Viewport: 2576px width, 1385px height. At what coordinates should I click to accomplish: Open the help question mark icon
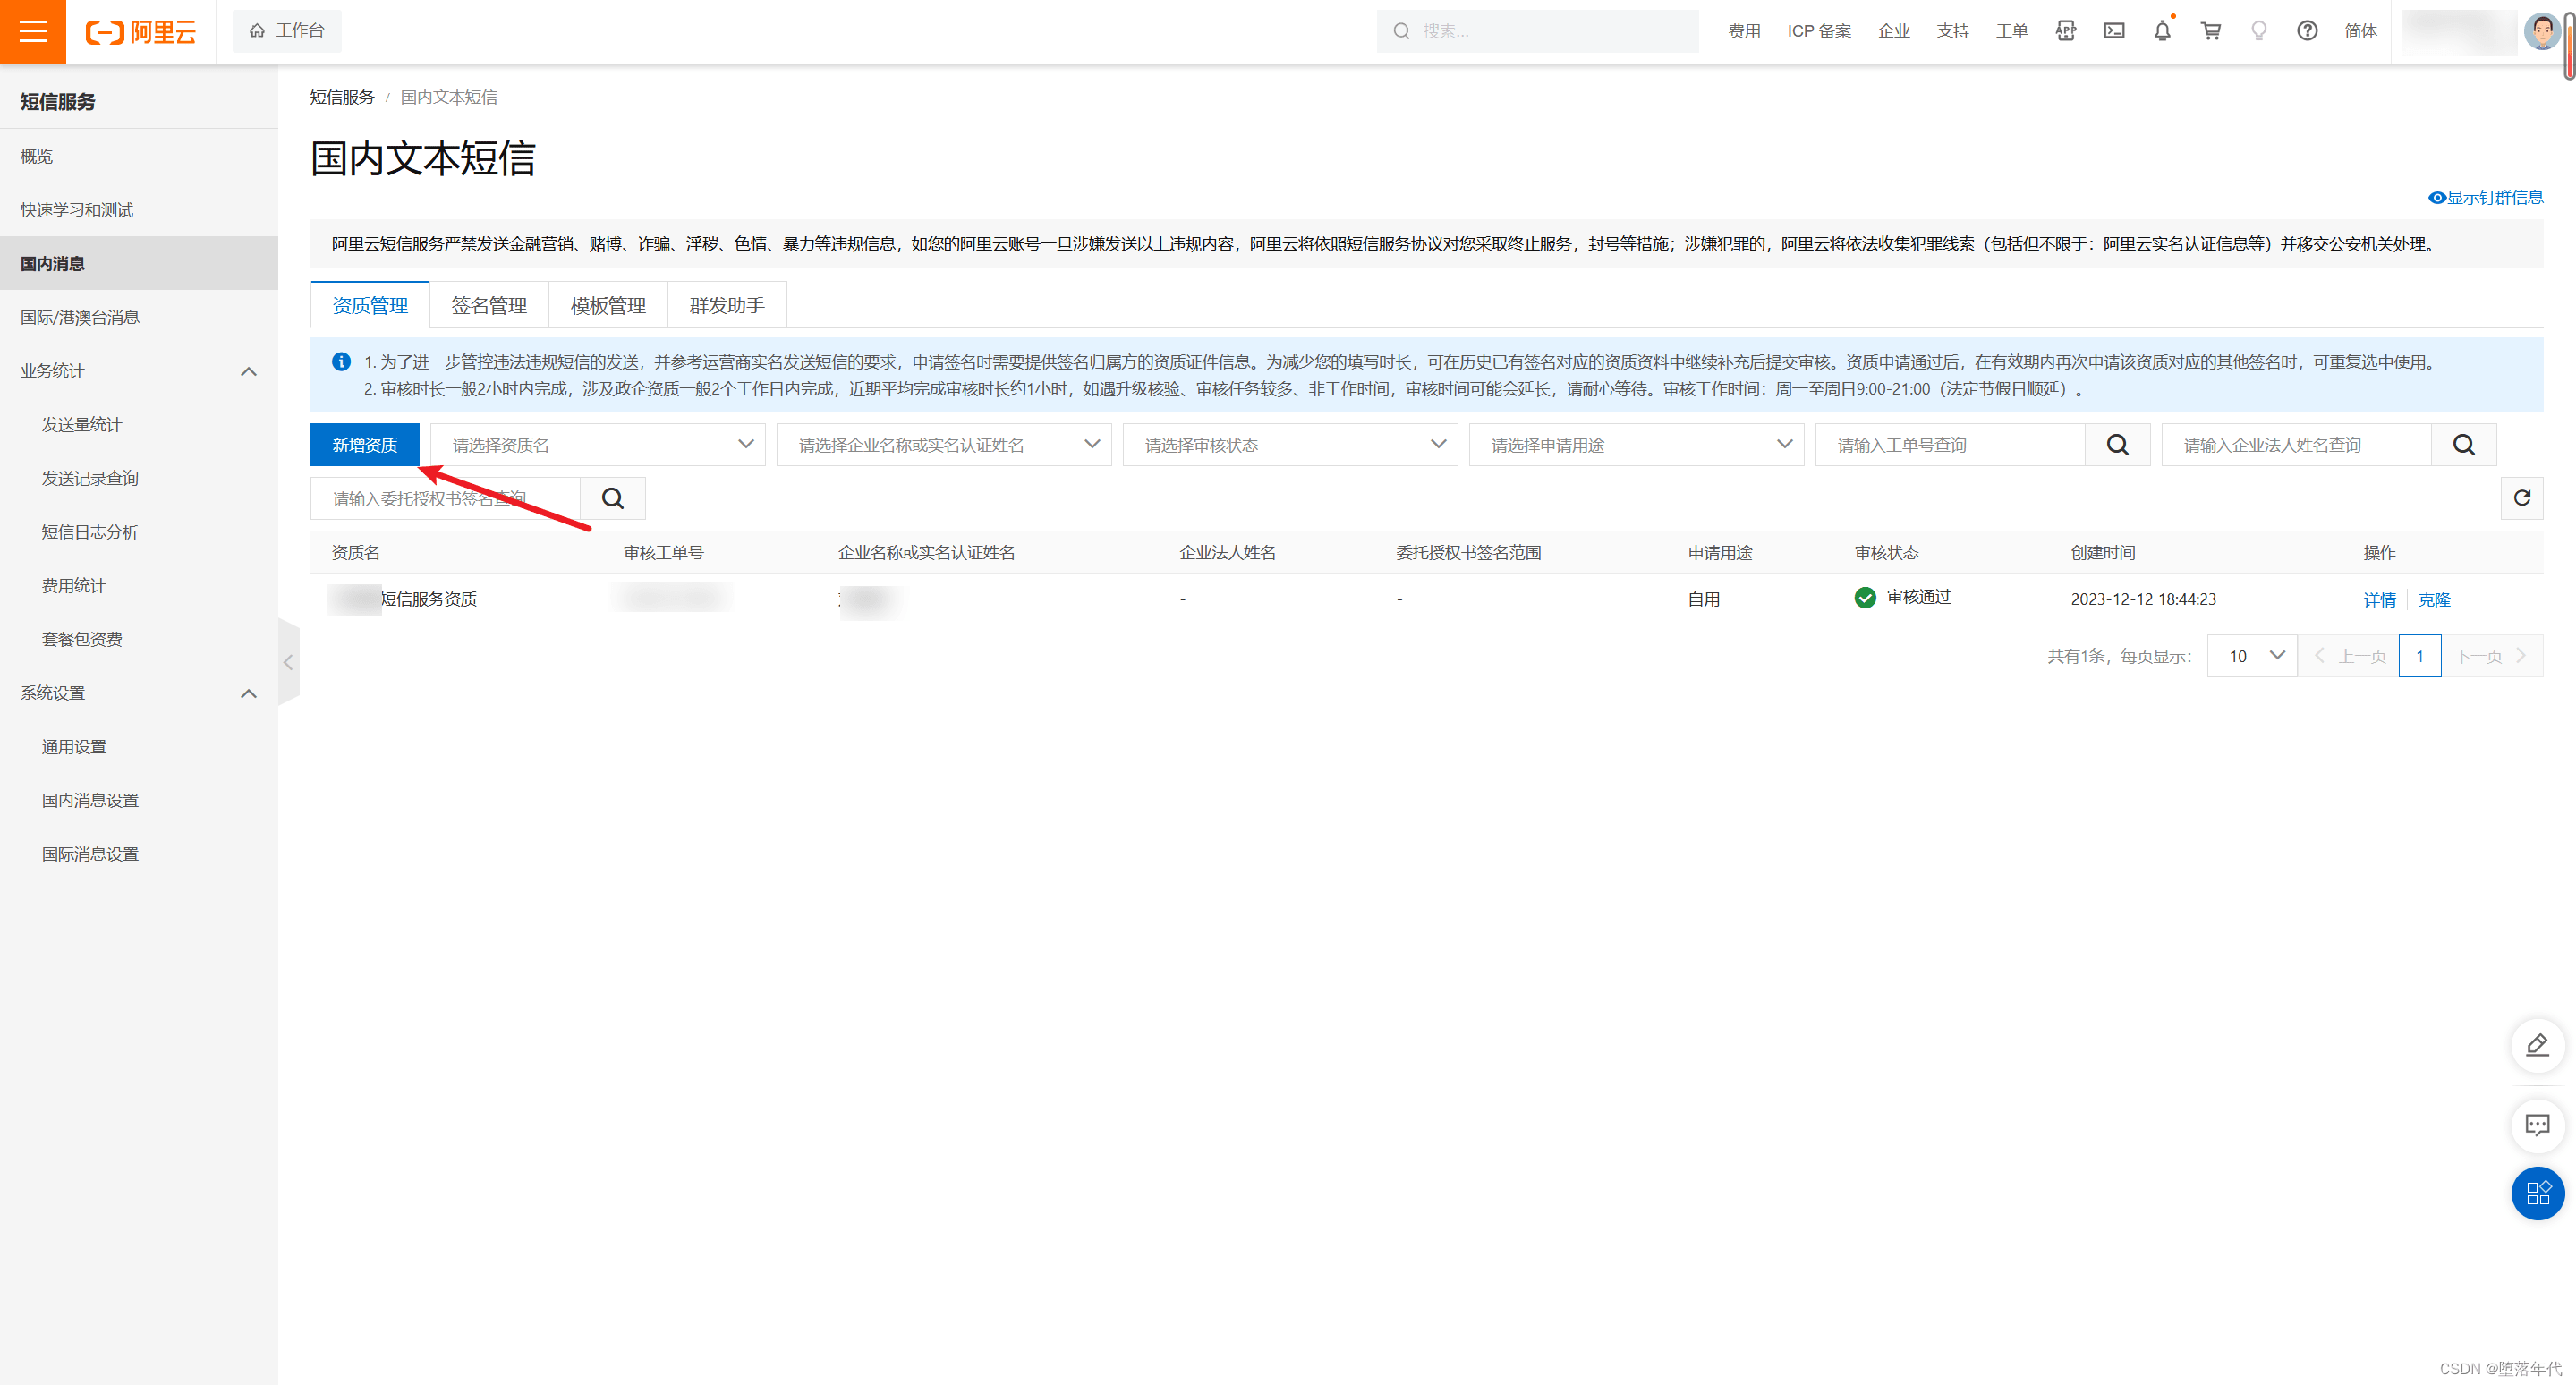[x=2307, y=31]
